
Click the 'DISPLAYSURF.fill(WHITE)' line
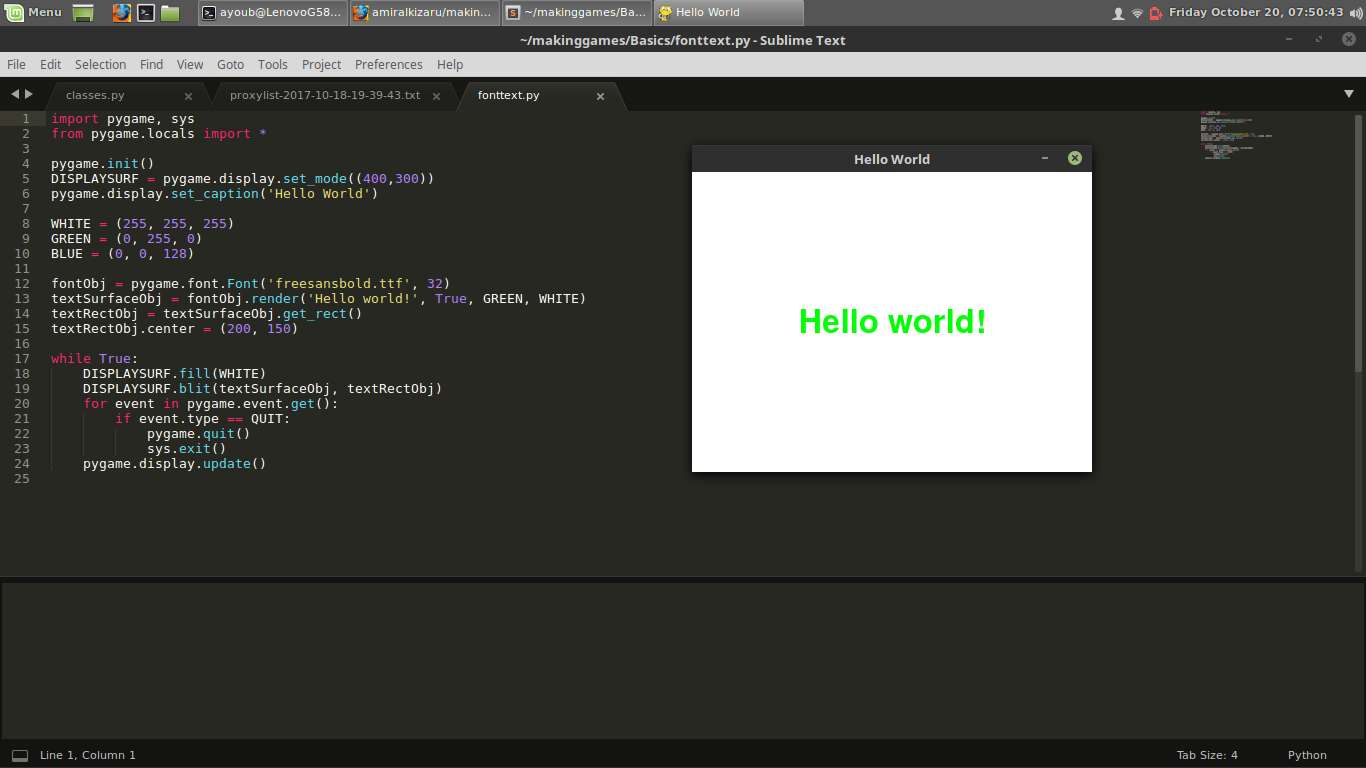[x=175, y=373]
